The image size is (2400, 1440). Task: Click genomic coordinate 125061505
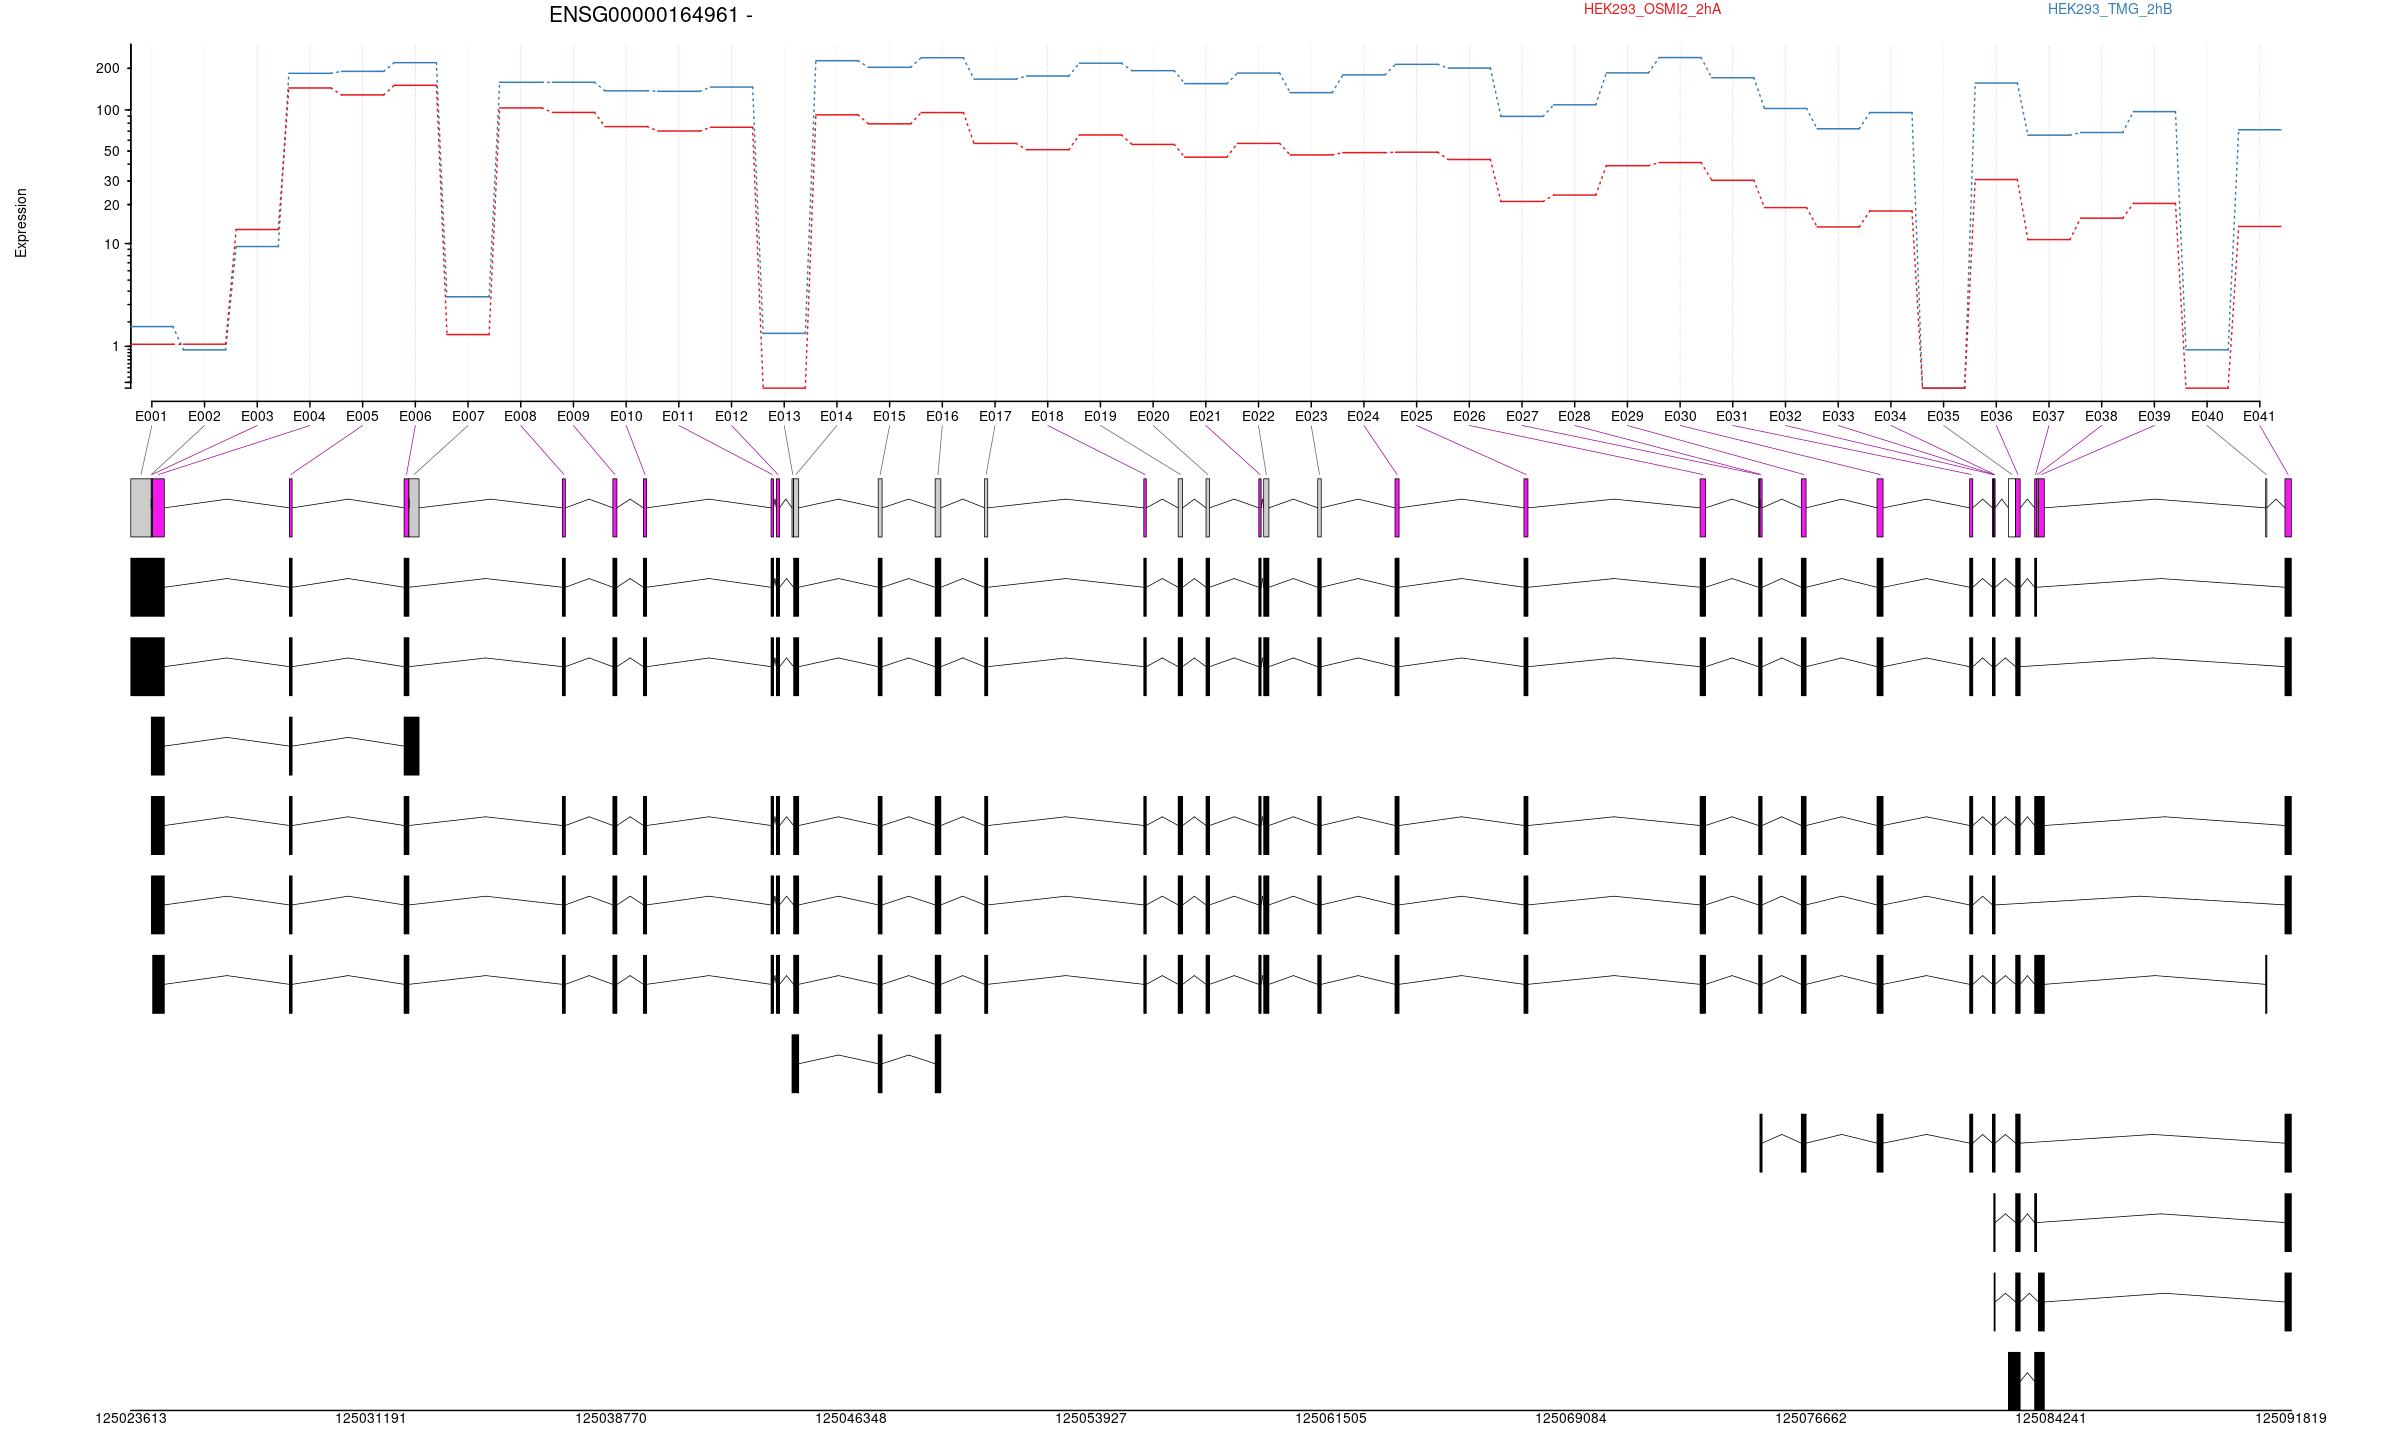coord(1331,1419)
